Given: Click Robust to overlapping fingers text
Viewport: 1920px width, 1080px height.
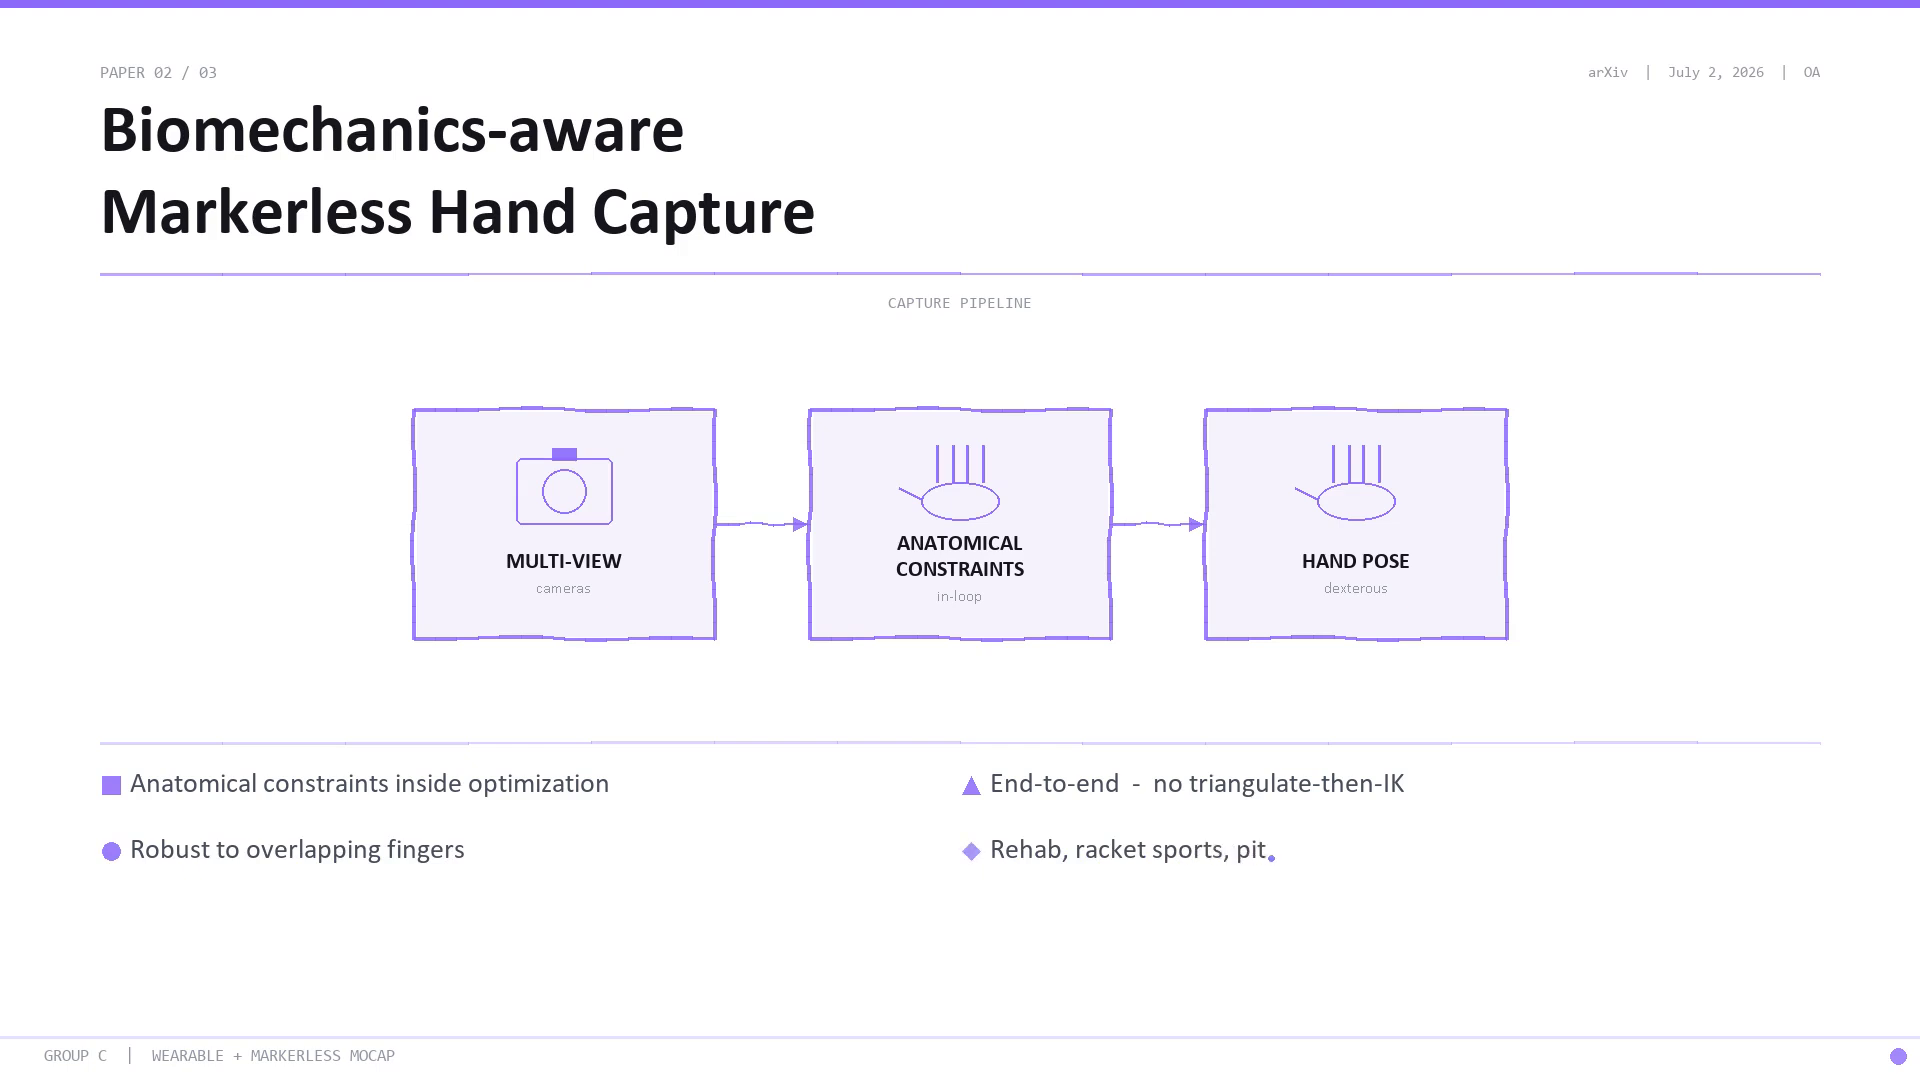Looking at the screenshot, I should (297, 850).
